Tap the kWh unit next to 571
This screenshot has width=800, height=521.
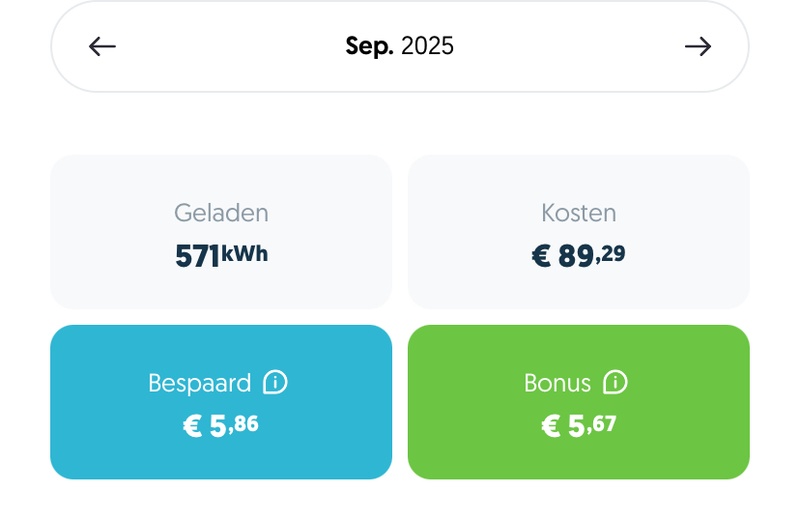(245, 253)
